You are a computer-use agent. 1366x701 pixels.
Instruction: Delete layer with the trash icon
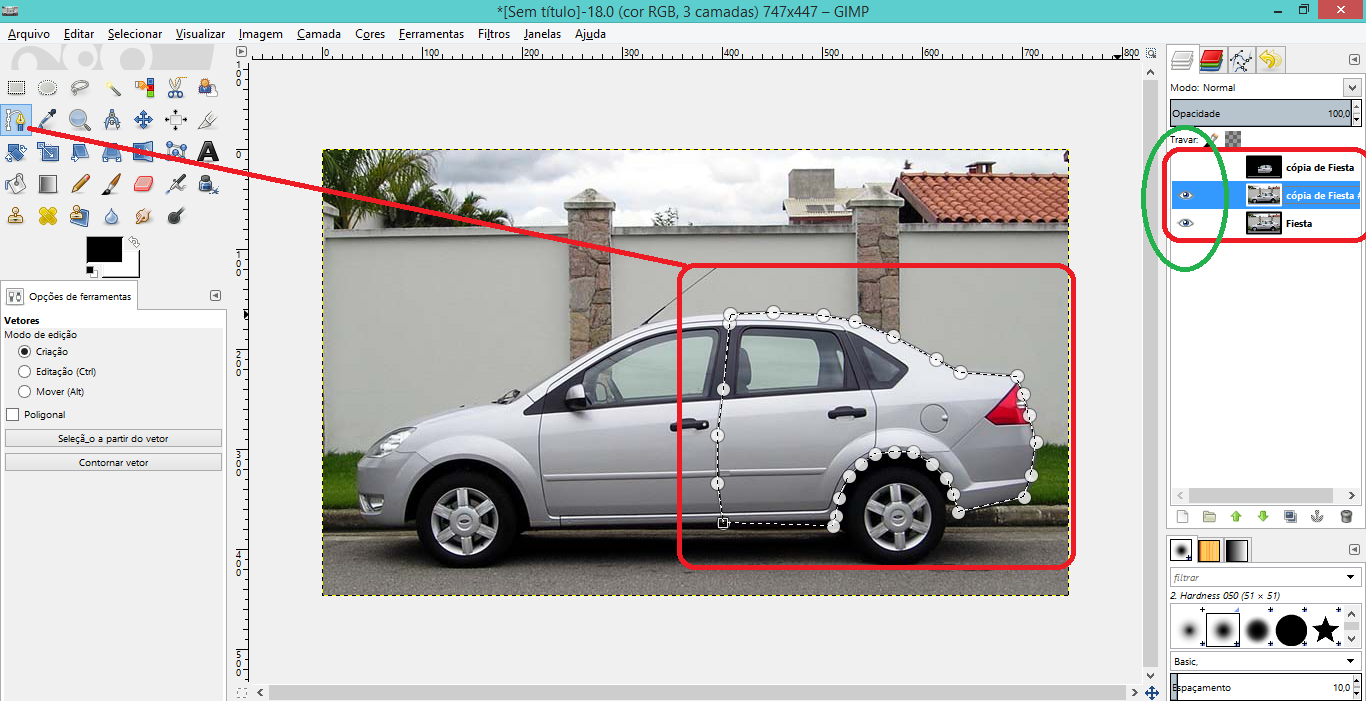pyautogui.click(x=1346, y=517)
